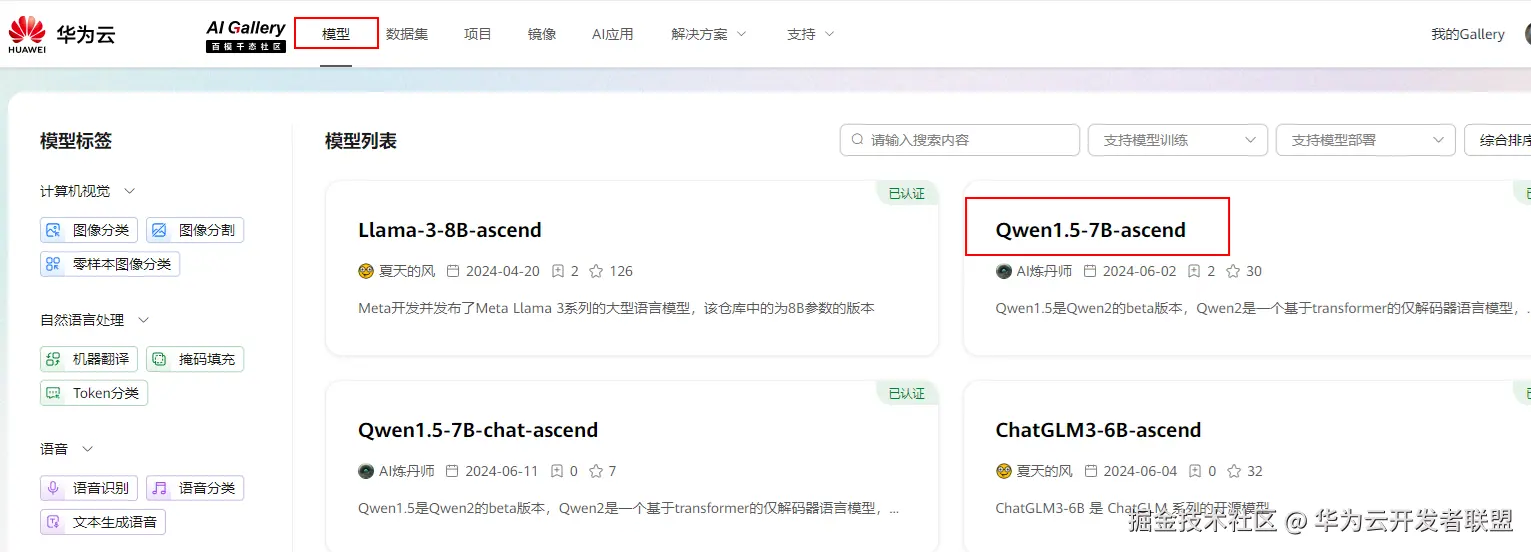Filter by 图像分类 tag
Viewport: 1531px width, 552px height.
click(x=87, y=230)
